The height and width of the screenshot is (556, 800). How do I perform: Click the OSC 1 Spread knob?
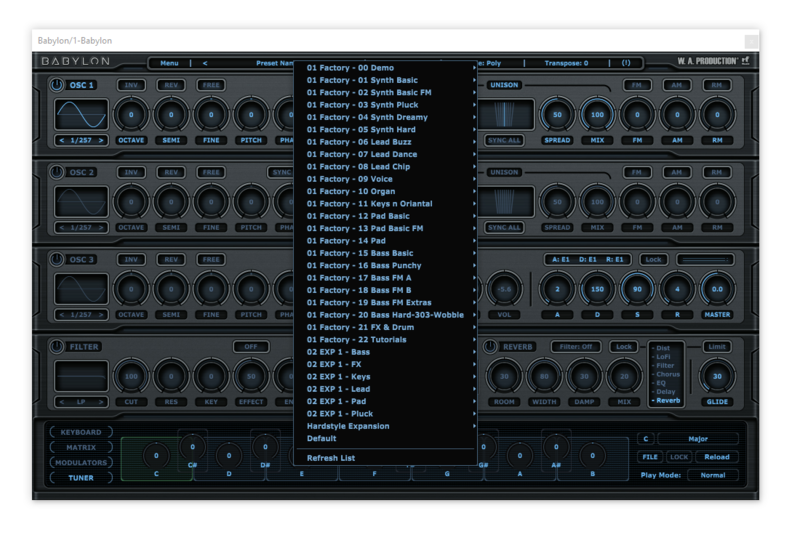coord(557,115)
